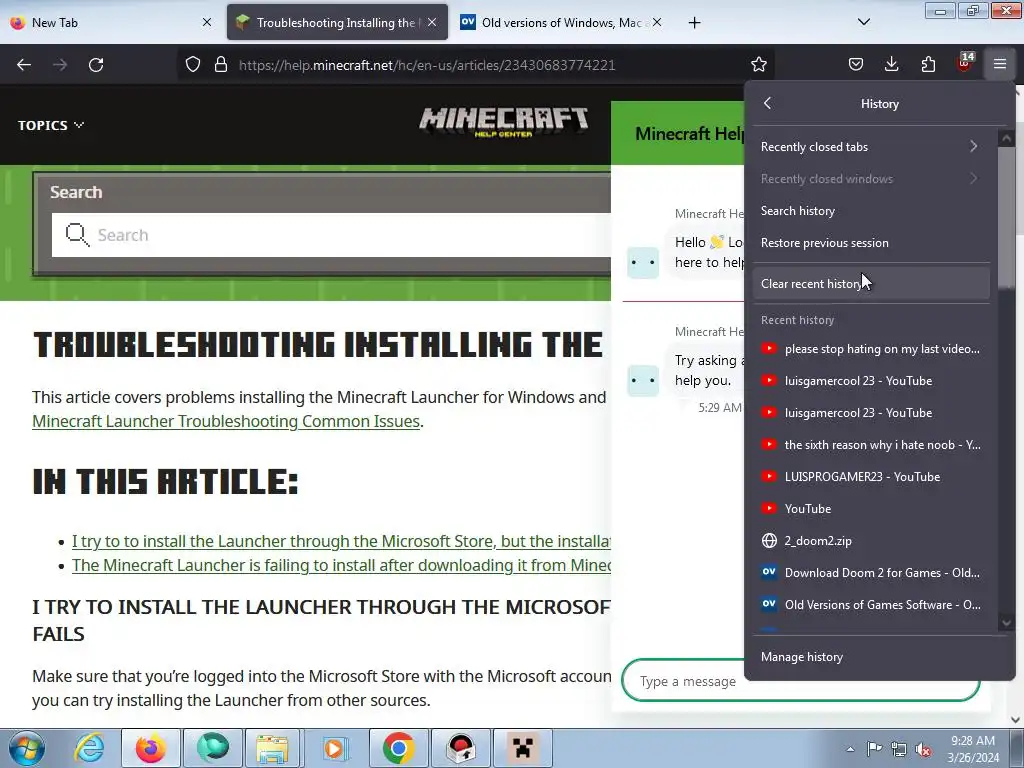
Task: Expand Recently closed tabs submenu
Action: click(871, 147)
